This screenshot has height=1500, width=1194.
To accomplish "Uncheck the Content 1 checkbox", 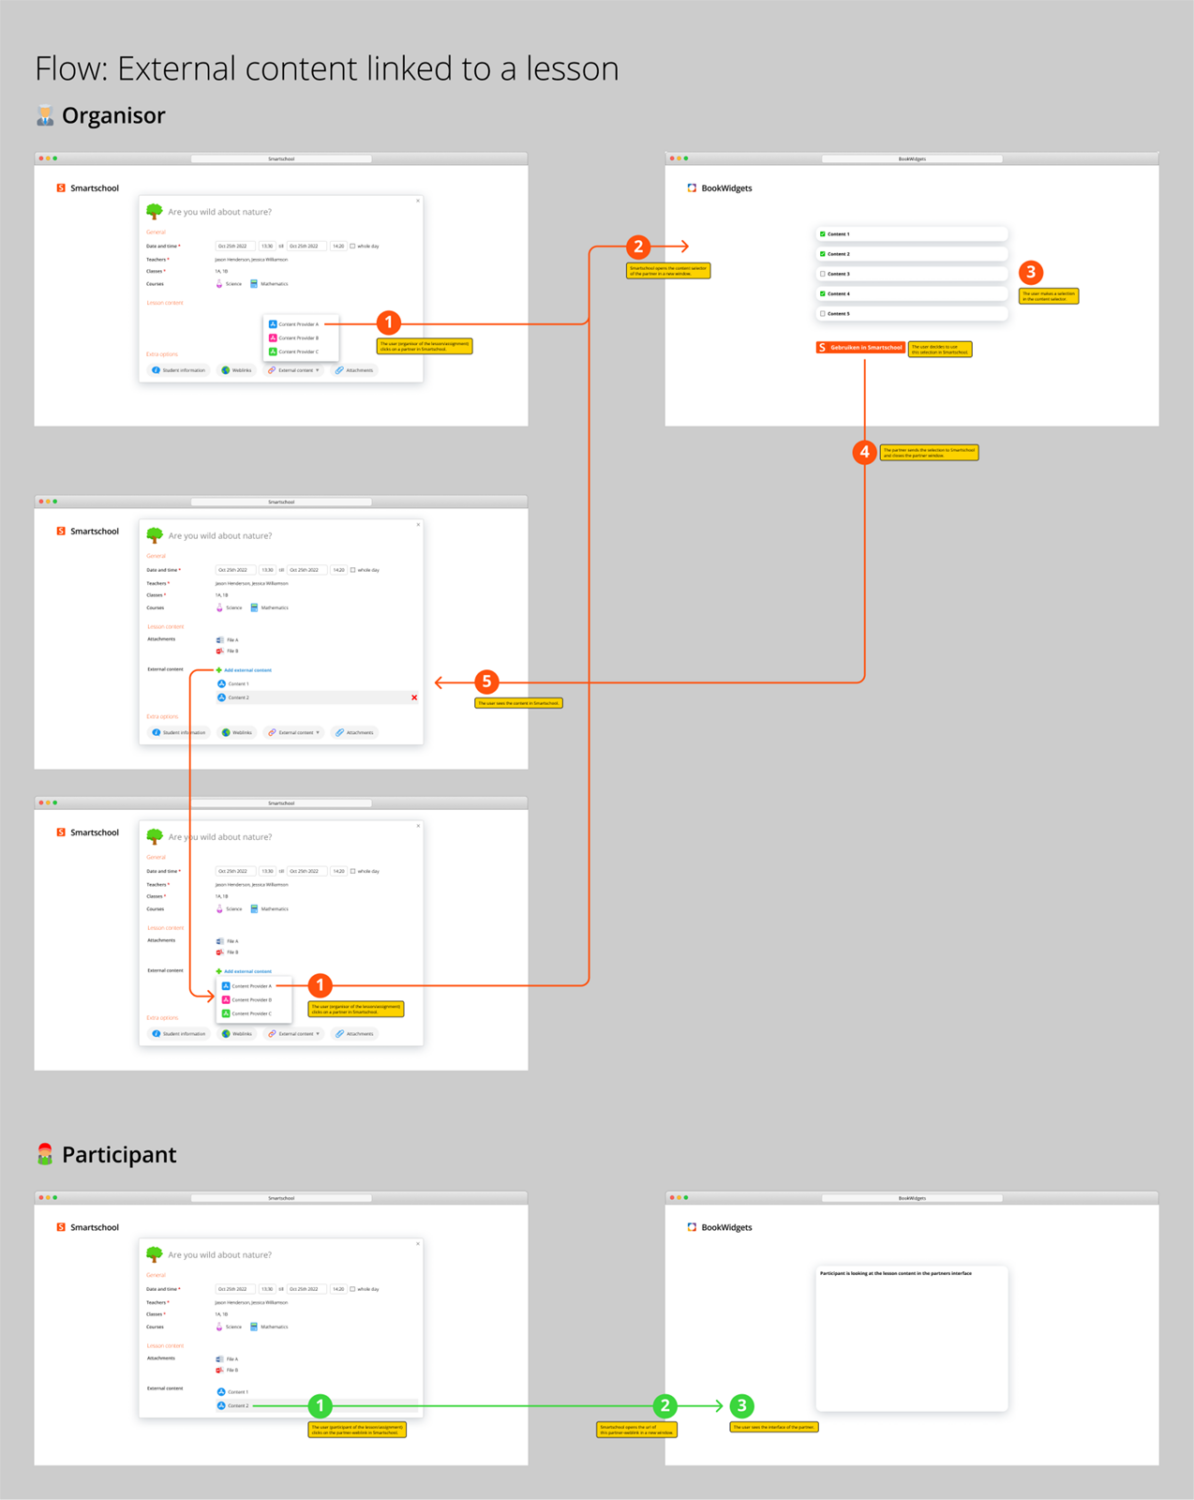I will [x=823, y=234].
